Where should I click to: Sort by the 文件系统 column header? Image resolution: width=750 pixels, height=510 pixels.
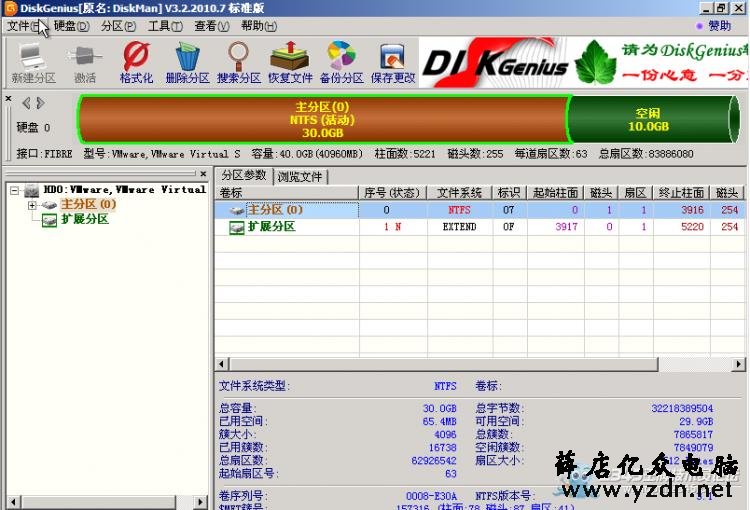(459, 193)
